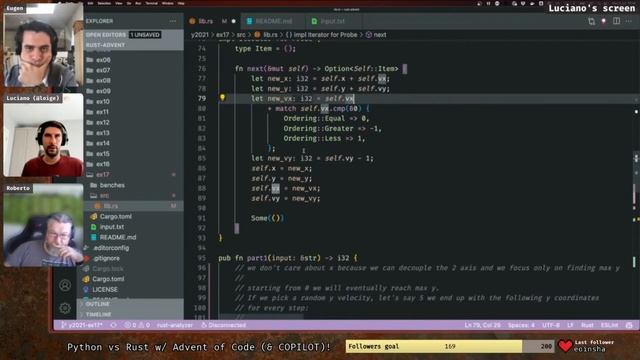Click the rust-analyzer status bar item
Screen dimensions: 640x360
175,325
